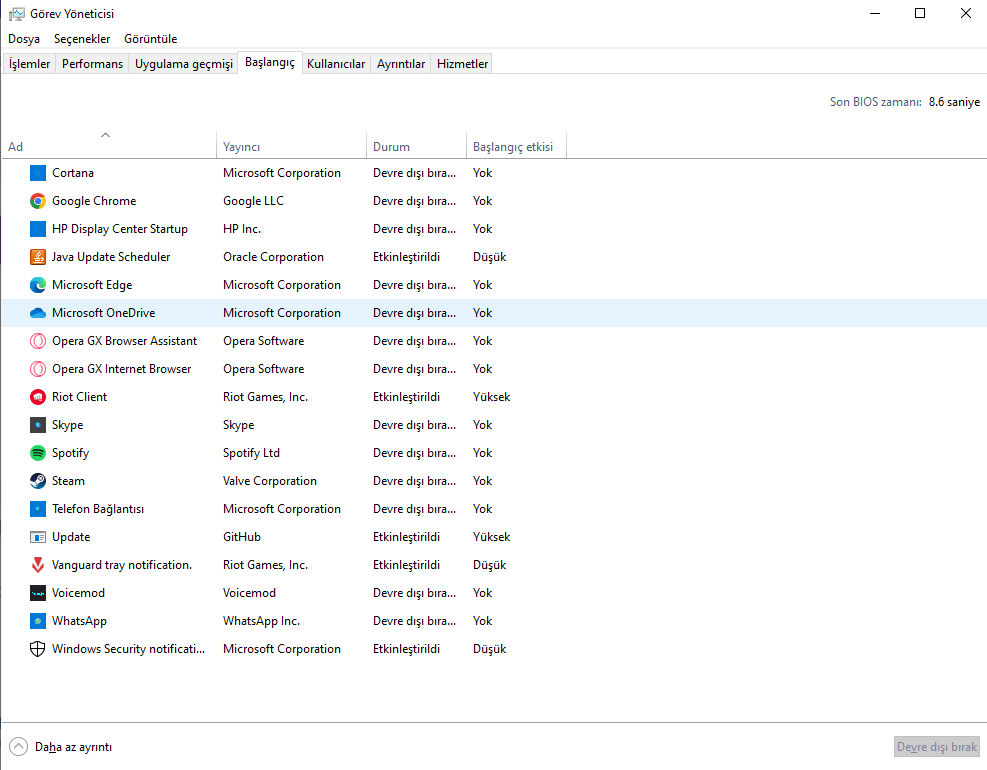Switch to the İşlemler tab
The width and height of the screenshot is (987, 770).
pyautogui.click(x=30, y=64)
